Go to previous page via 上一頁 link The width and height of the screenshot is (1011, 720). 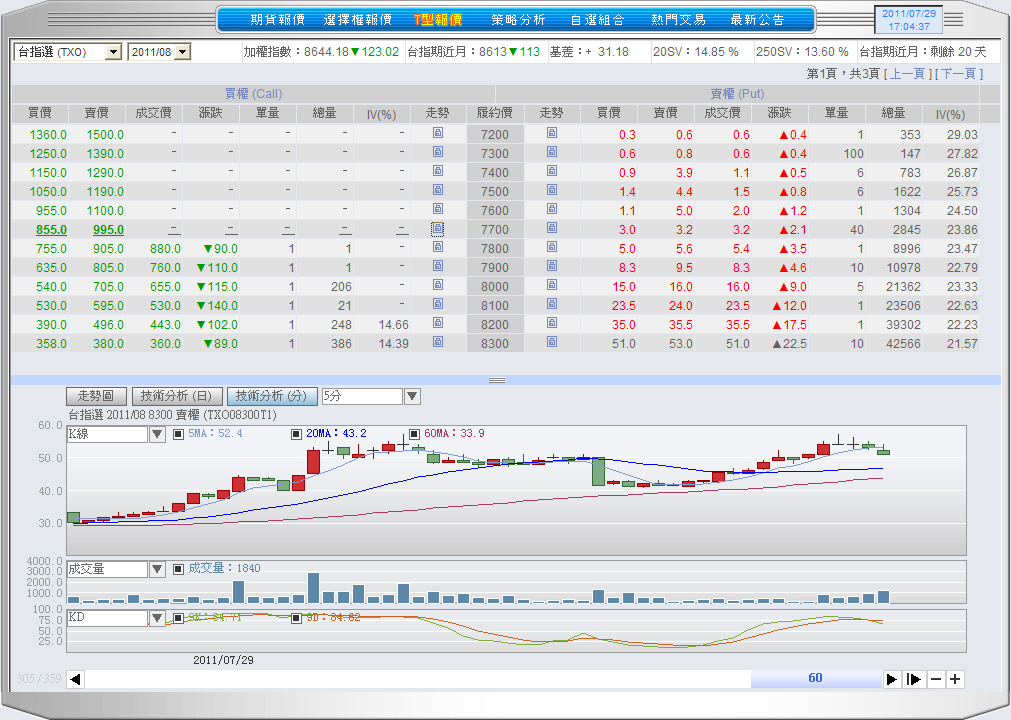pyautogui.click(x=907, y=74)
